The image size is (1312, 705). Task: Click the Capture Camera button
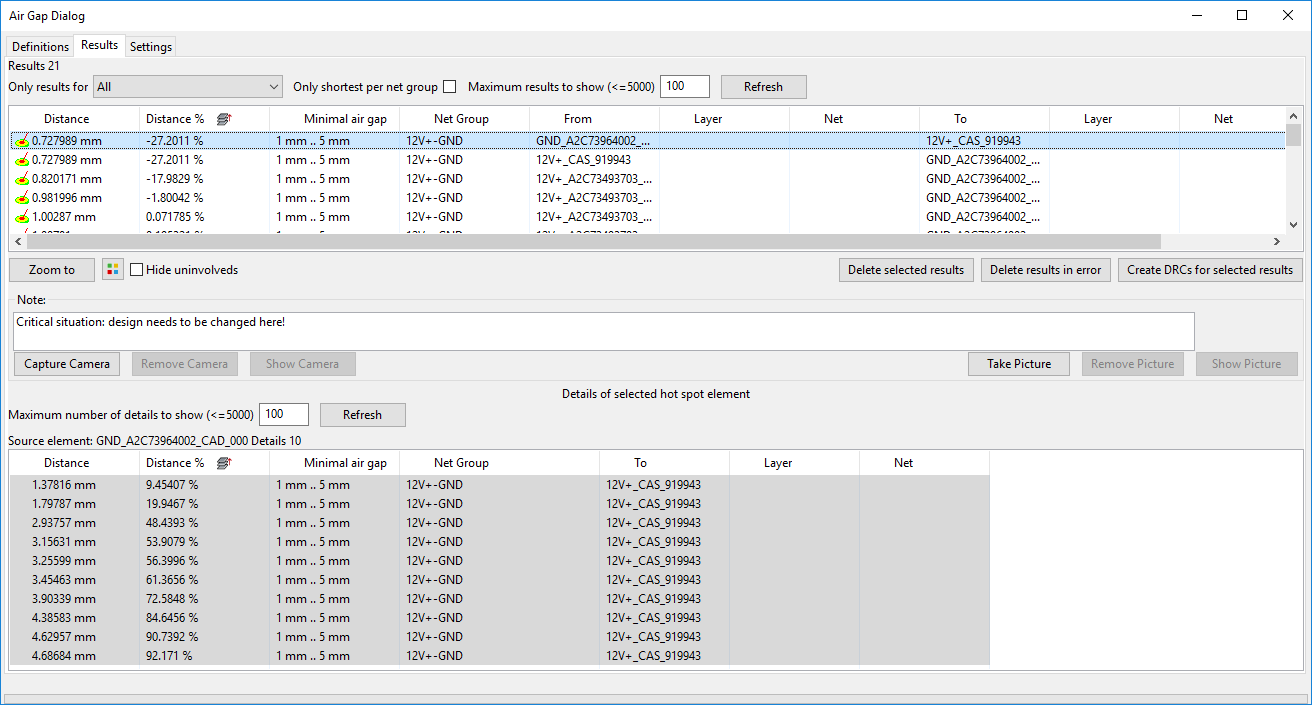[x=67, y=364]
